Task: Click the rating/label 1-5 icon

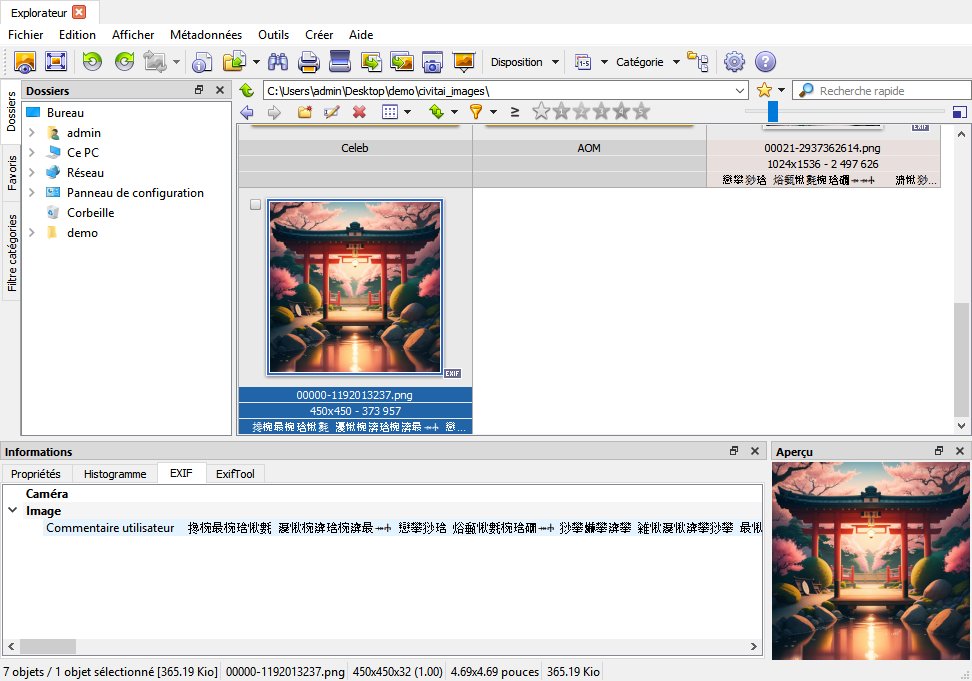Action: tap(583, 62)
